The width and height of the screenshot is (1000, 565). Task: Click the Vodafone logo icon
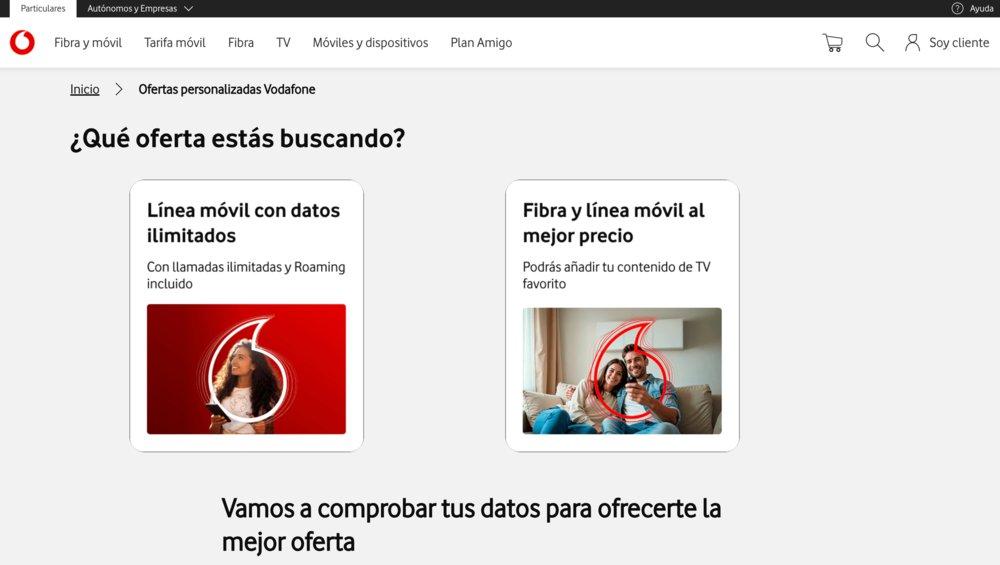(22, 43)
